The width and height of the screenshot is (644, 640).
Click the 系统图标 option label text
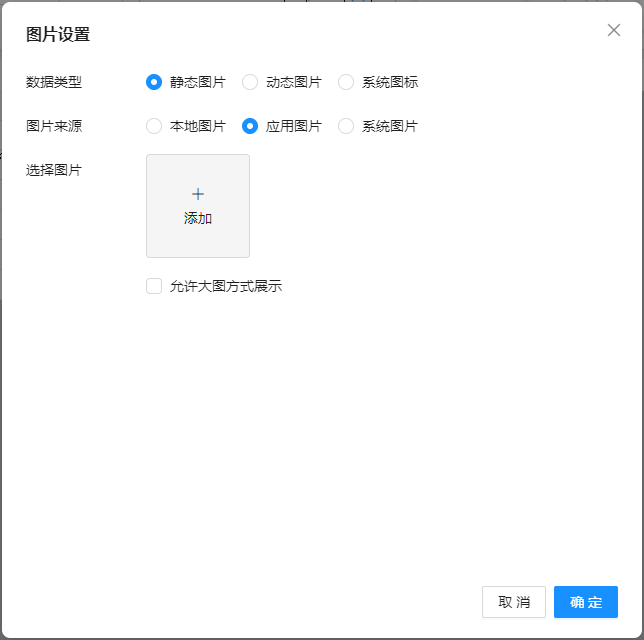(390, 82)
